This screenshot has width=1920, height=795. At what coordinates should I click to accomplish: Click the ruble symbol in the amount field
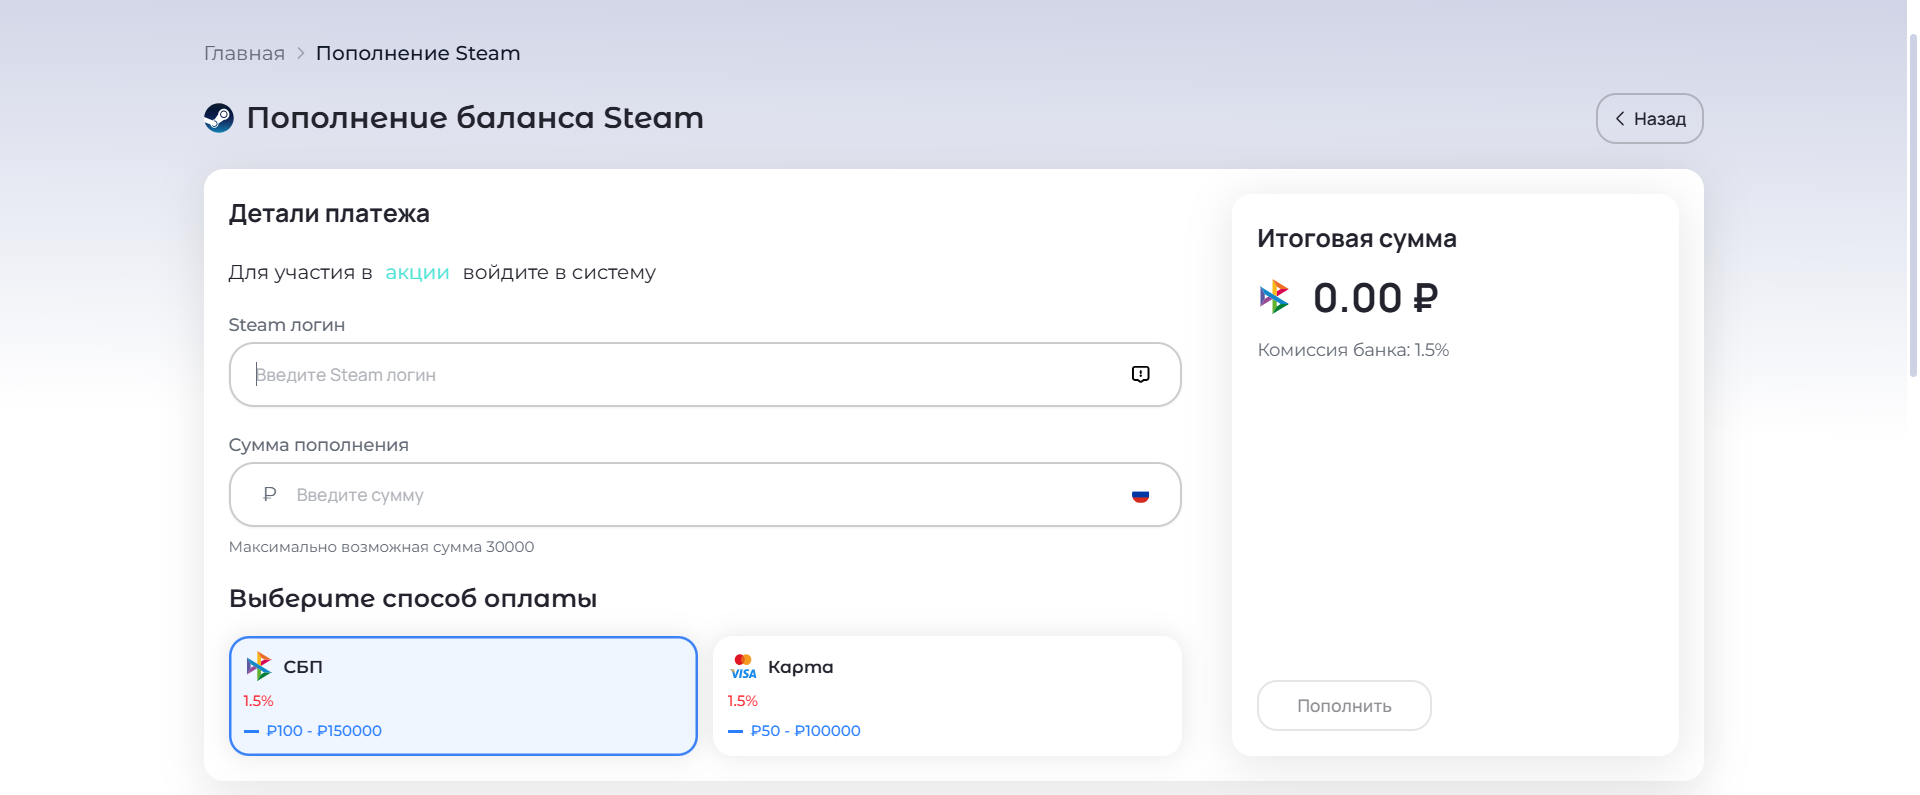(269, 494)
